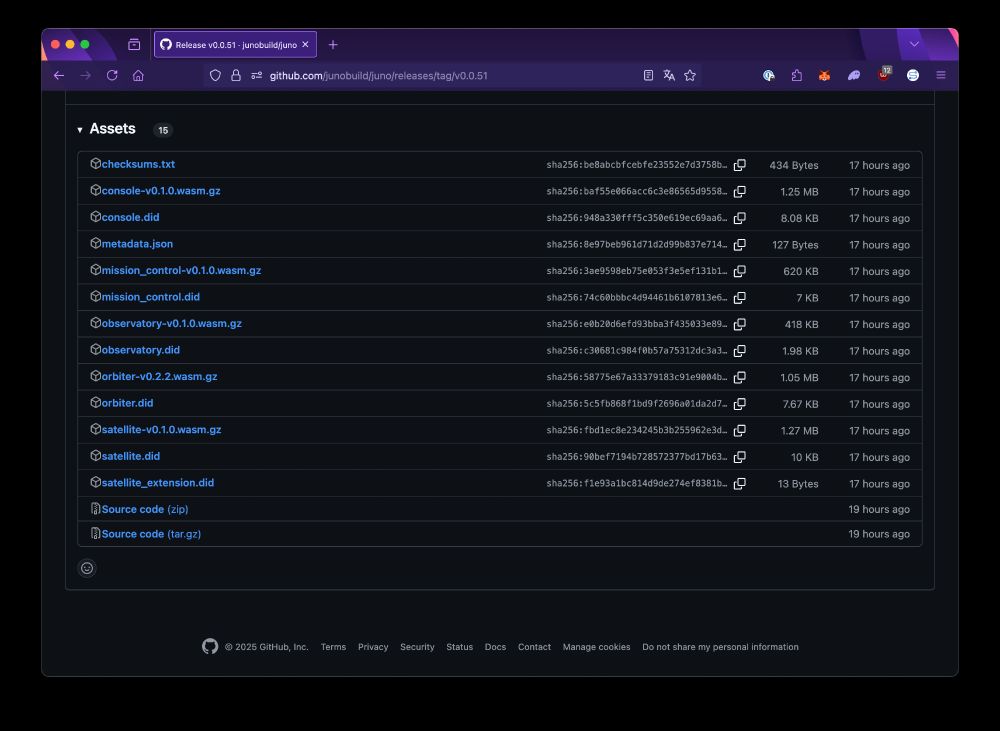
Task: Download Source code (tar.gz)
Action: click(x=151, y=534)
